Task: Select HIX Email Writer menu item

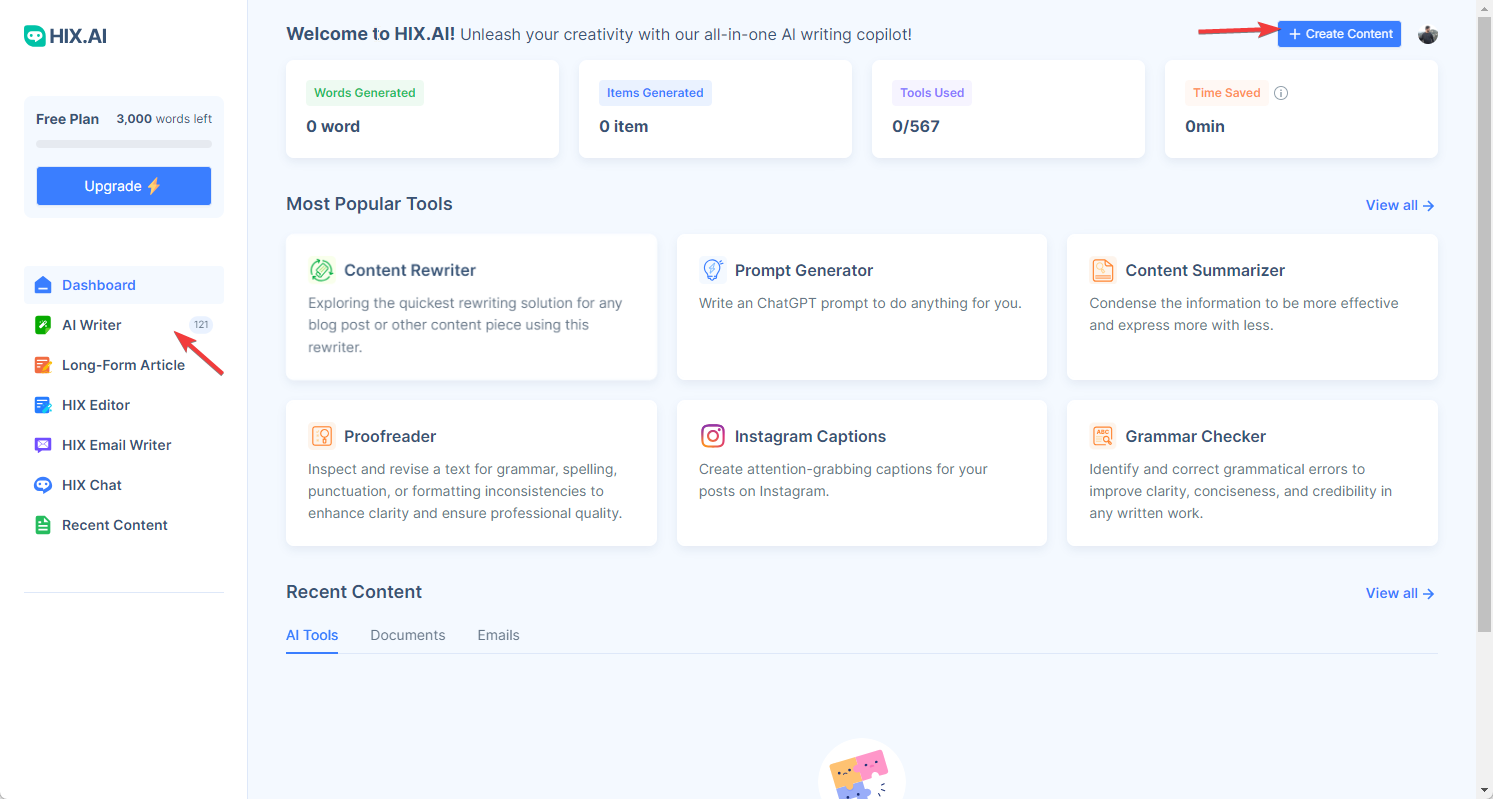Action: tap(124, 445)
